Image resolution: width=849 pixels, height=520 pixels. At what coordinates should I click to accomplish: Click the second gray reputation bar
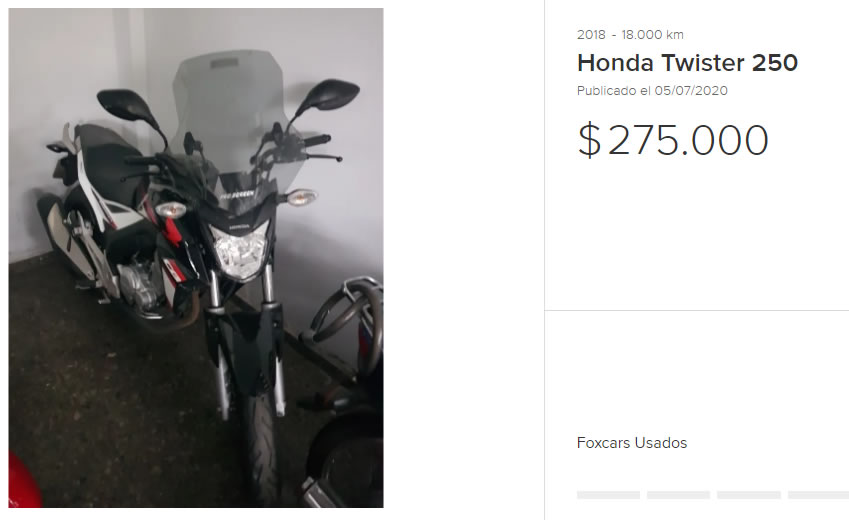(x=678, y=495)
